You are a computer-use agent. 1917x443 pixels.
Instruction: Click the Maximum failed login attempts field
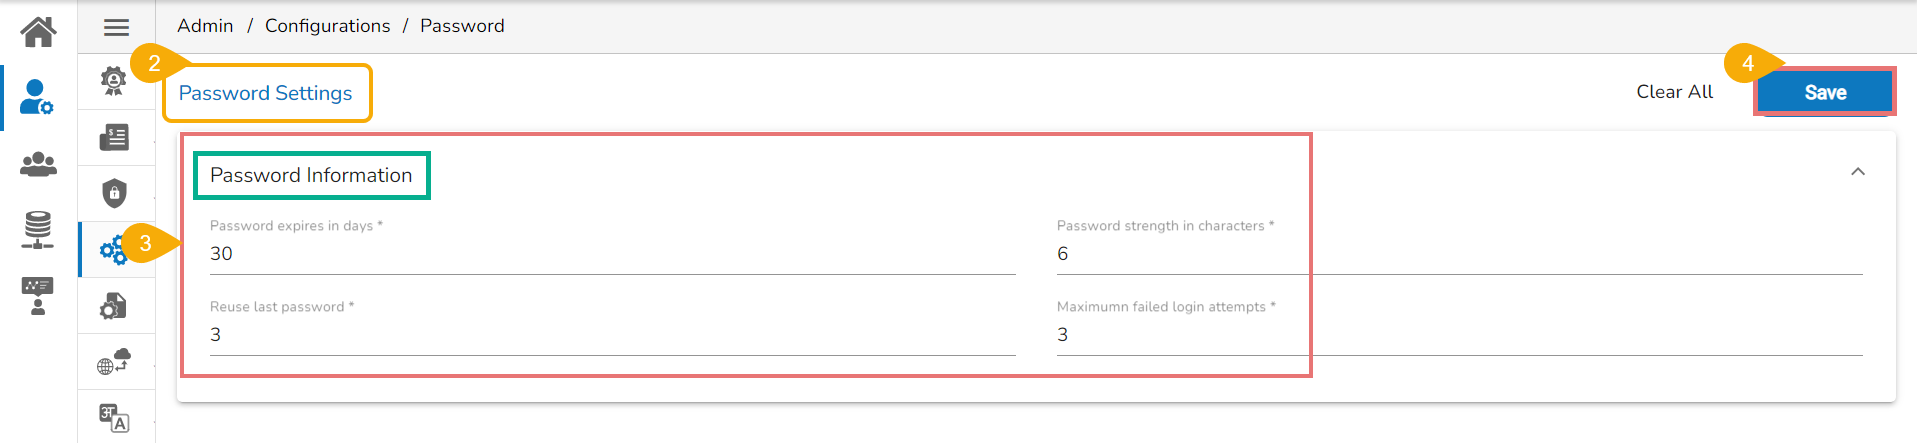coord(1458,335)
